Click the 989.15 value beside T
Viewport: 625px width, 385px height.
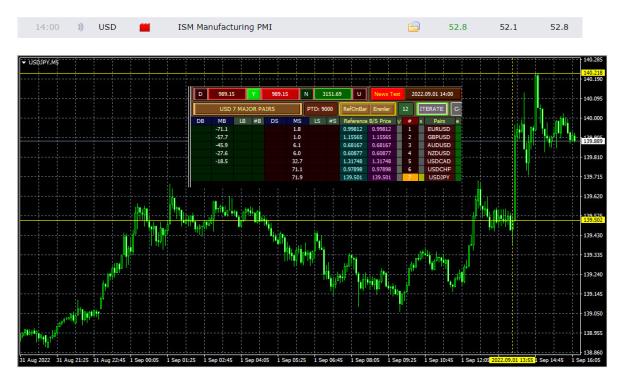(x=280, y=94)
